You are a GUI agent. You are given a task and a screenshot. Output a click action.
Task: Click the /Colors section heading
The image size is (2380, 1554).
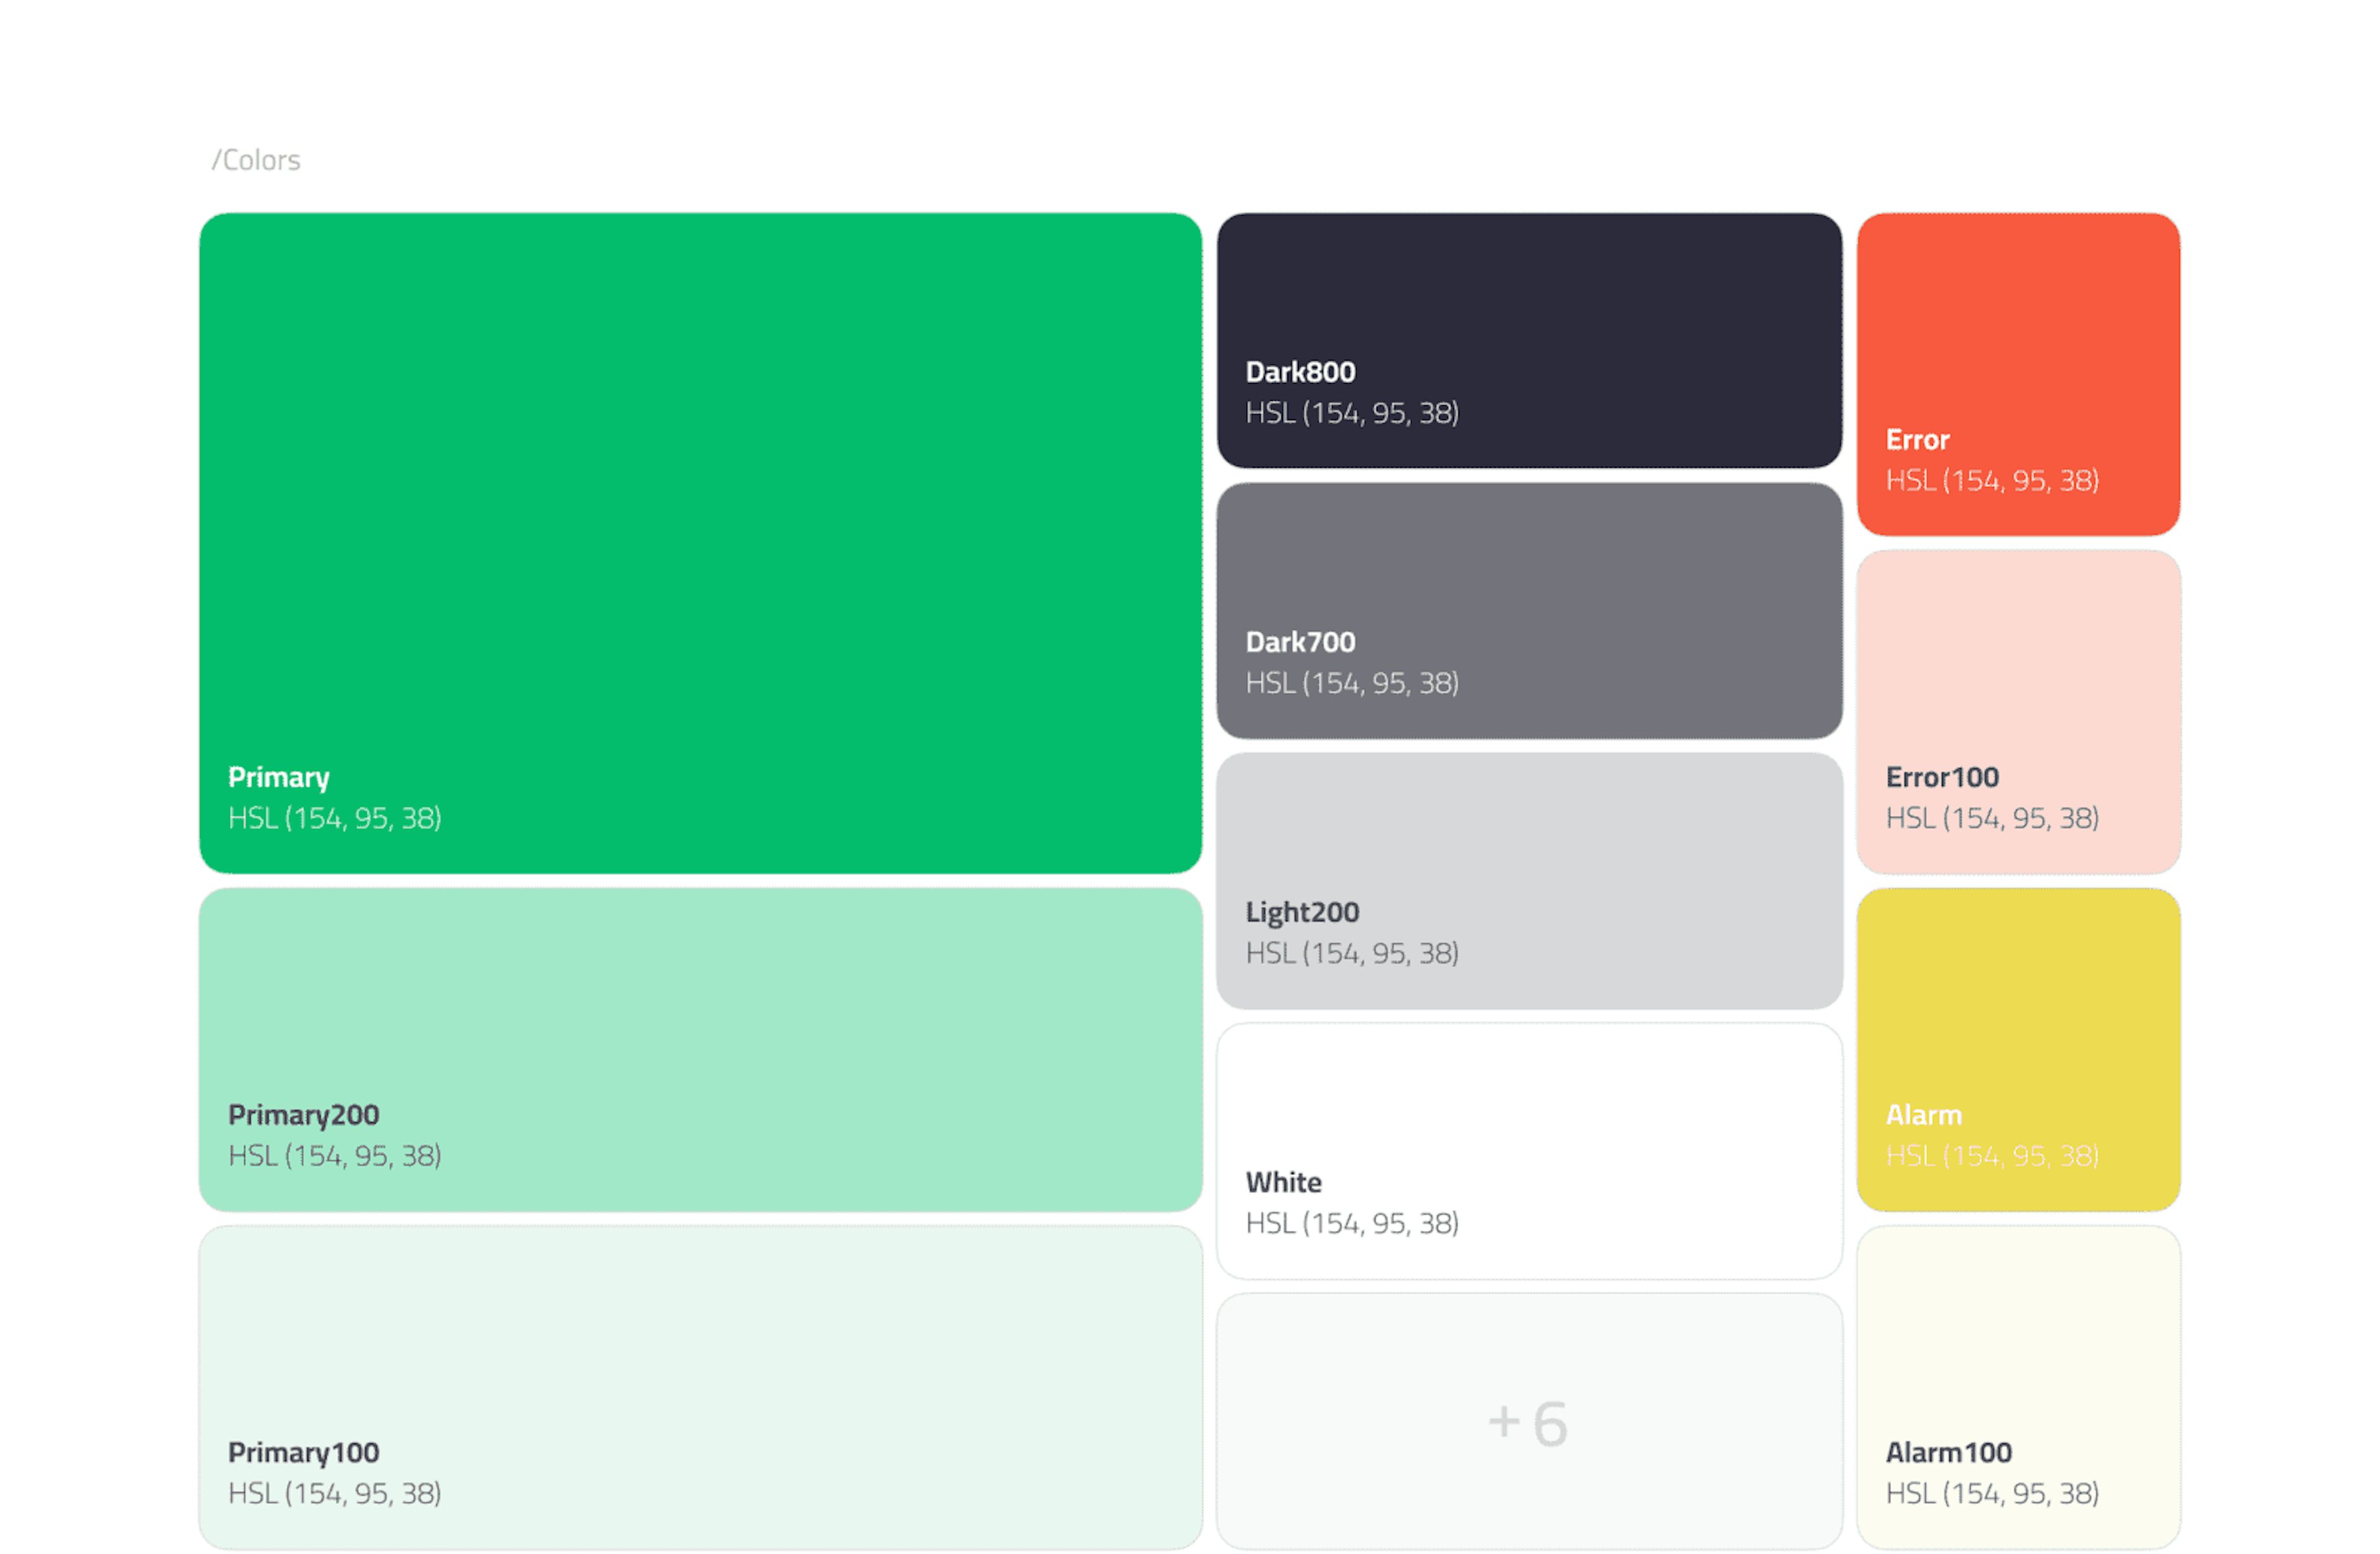[x=256, y=160]
